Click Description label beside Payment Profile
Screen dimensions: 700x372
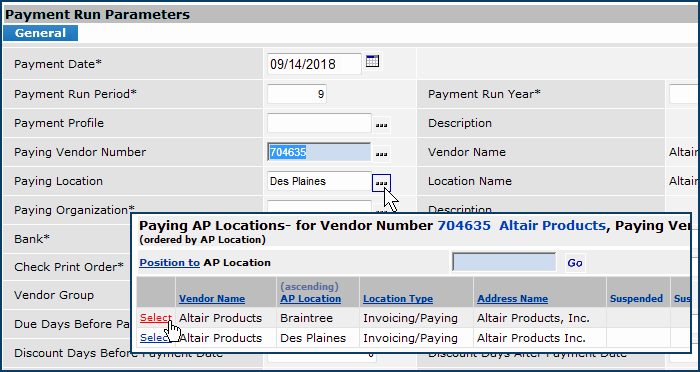[460, 123]
